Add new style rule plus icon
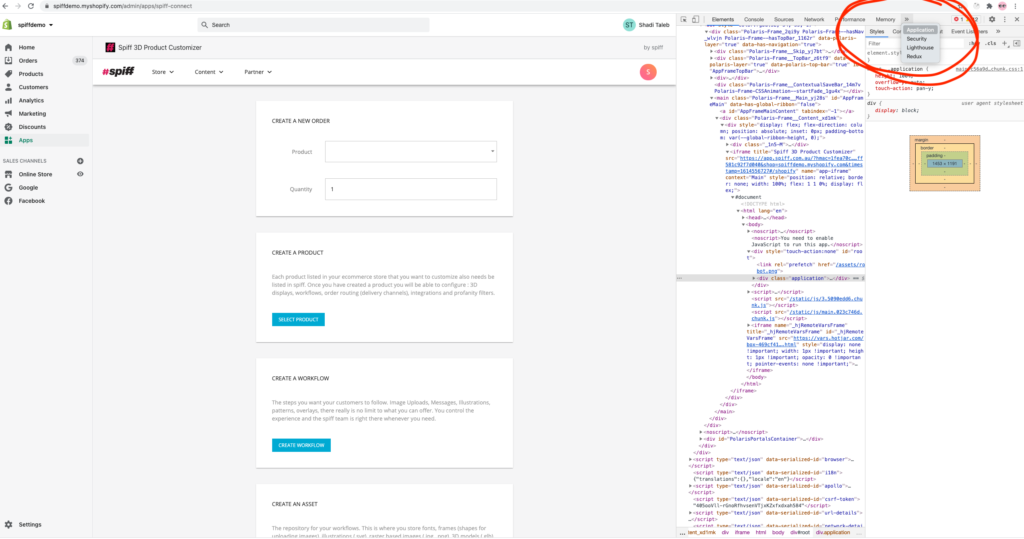This screenshot has height=539, width=1024. click(x=1005, y=43)
